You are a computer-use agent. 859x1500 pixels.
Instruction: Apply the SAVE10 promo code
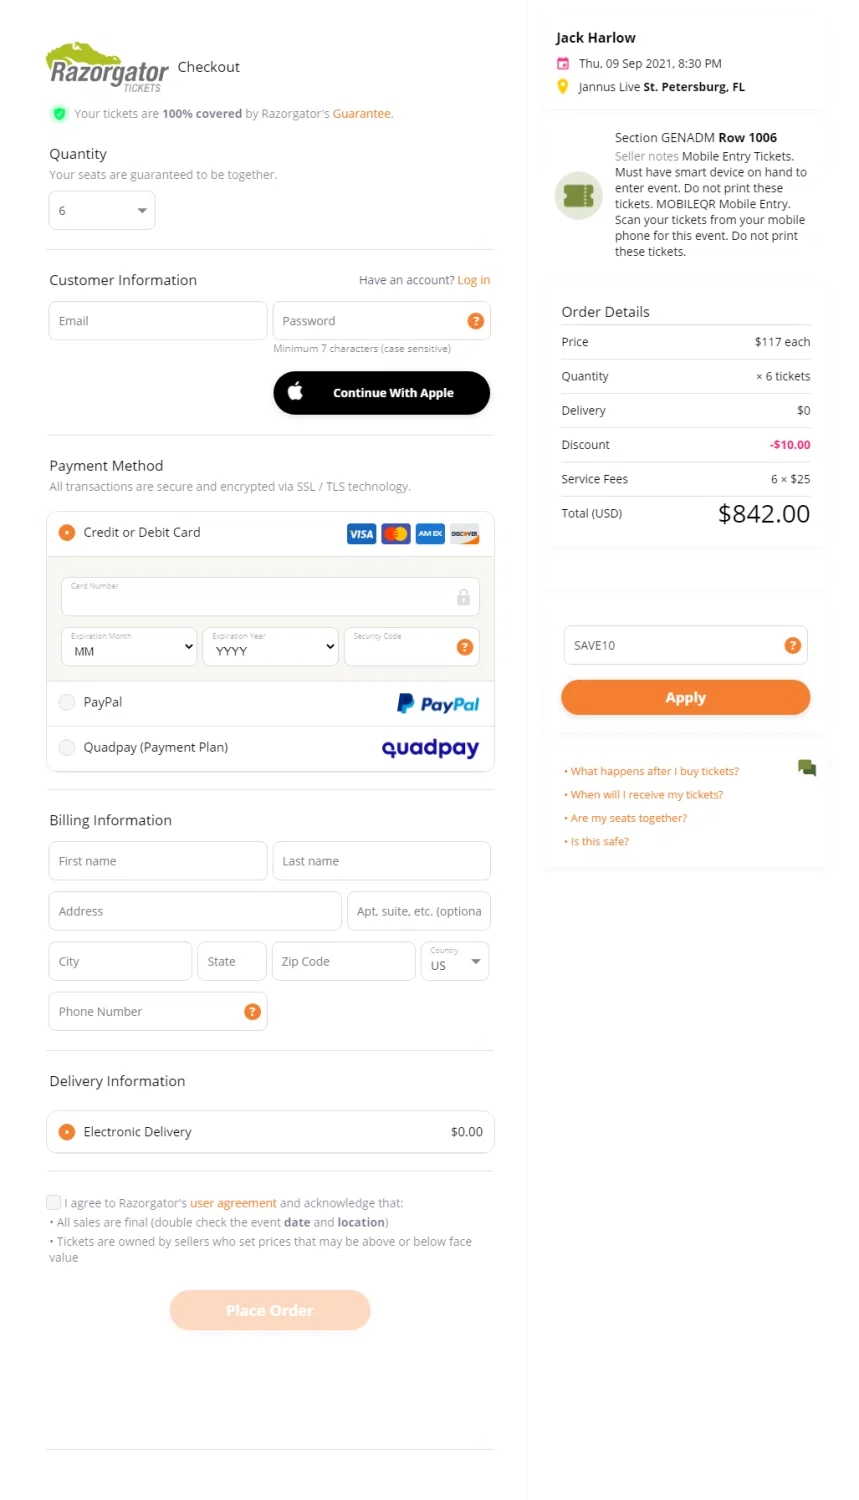point(686,698)
